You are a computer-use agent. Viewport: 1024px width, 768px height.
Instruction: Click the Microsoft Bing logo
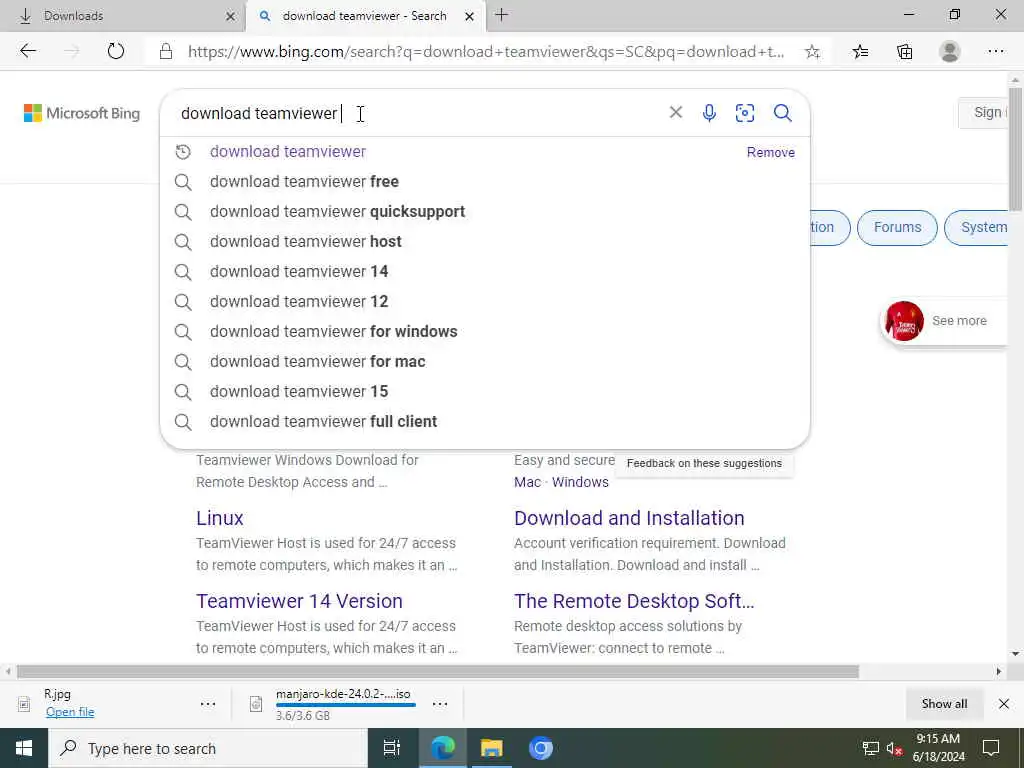tap(82, 113)
